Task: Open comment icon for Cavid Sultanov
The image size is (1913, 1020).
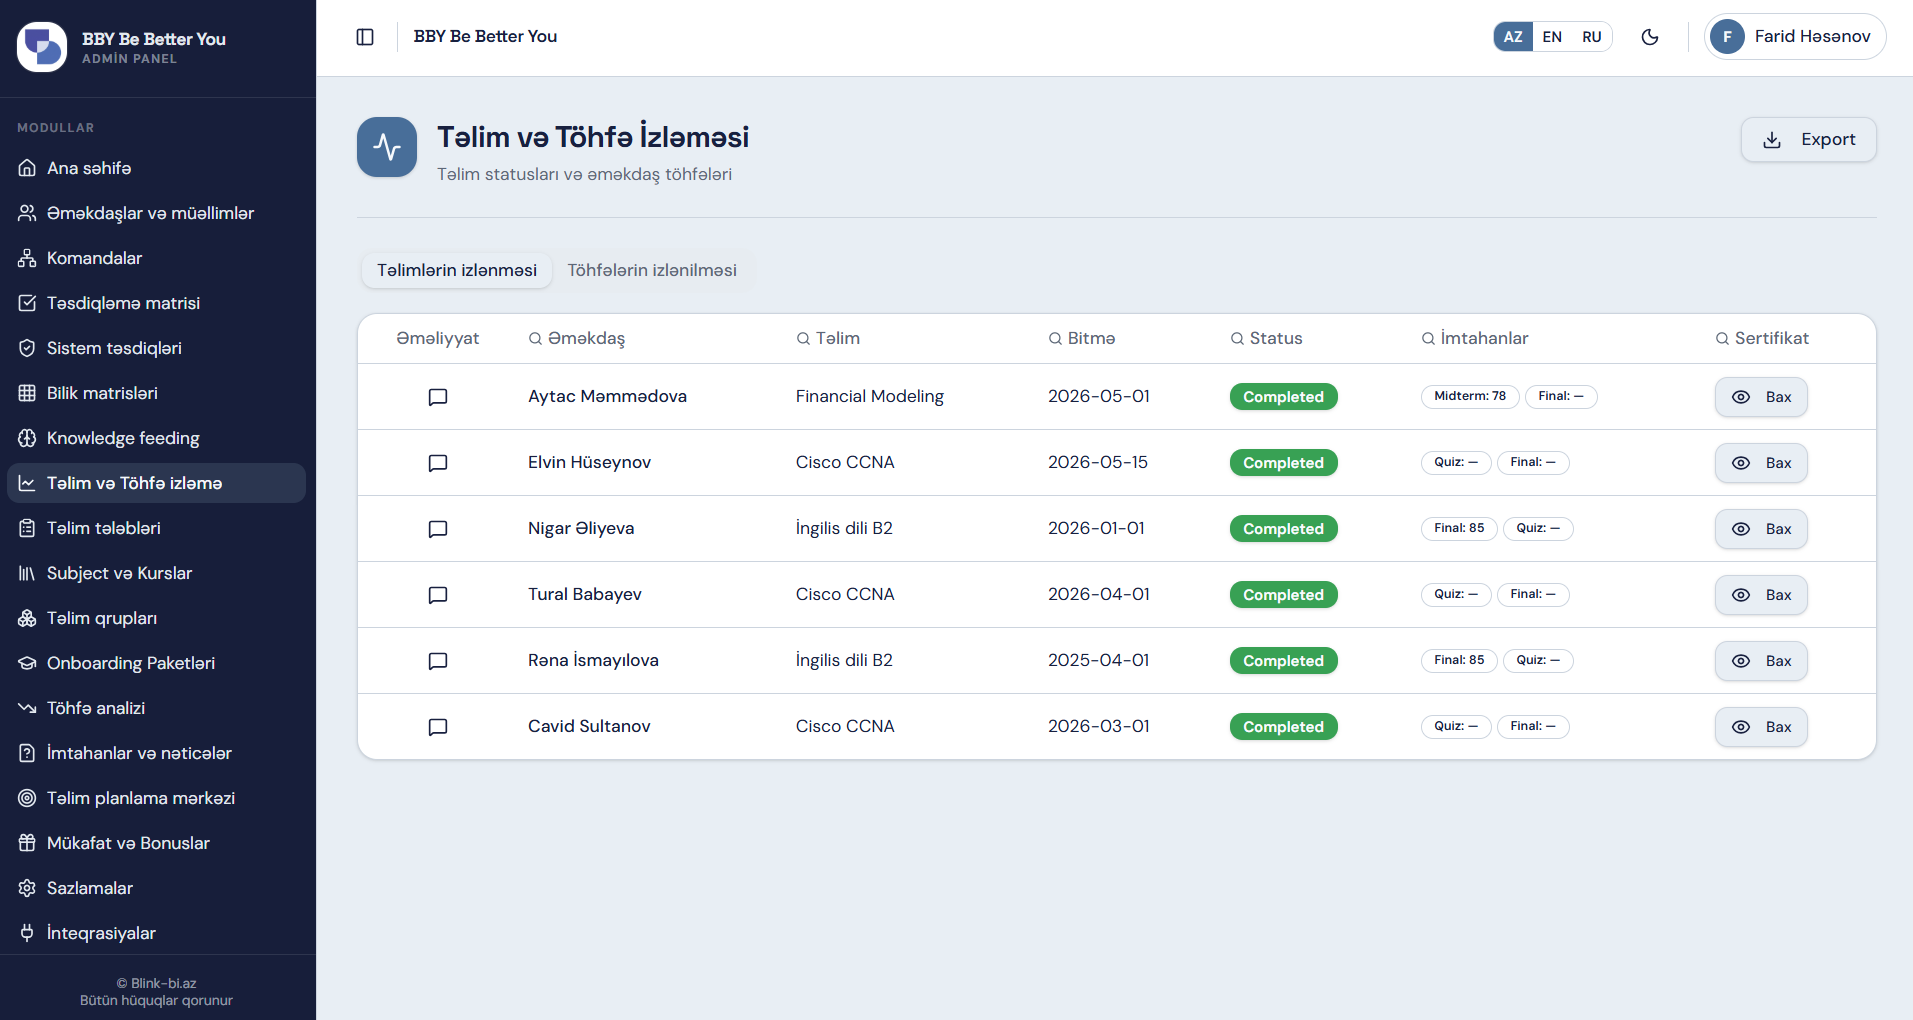Action: click(438, 727)
